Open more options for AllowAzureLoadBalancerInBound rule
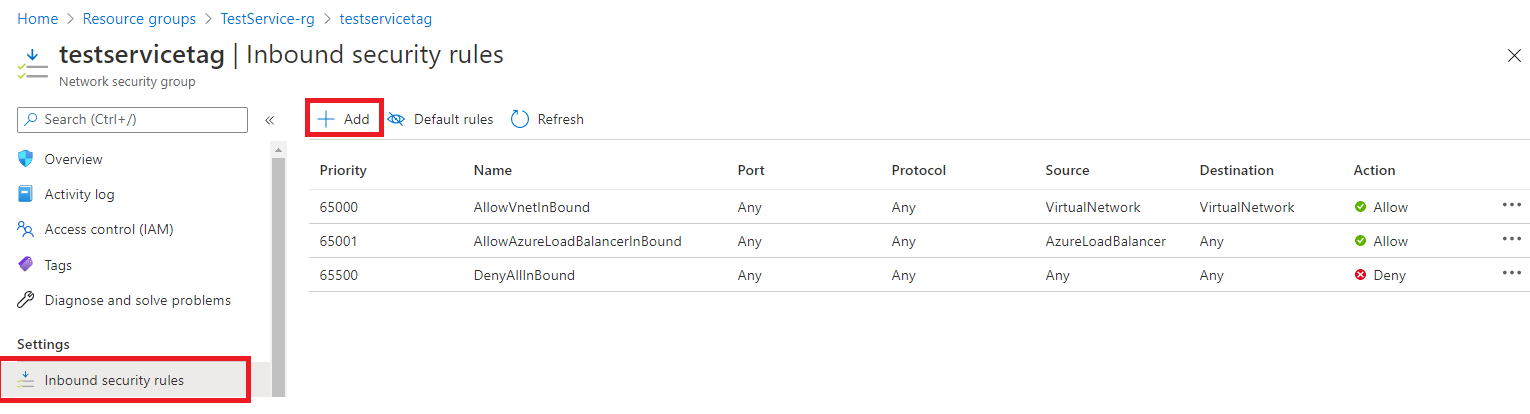Viewport: 1530px width, 414px height. (x=1511, y=239)
